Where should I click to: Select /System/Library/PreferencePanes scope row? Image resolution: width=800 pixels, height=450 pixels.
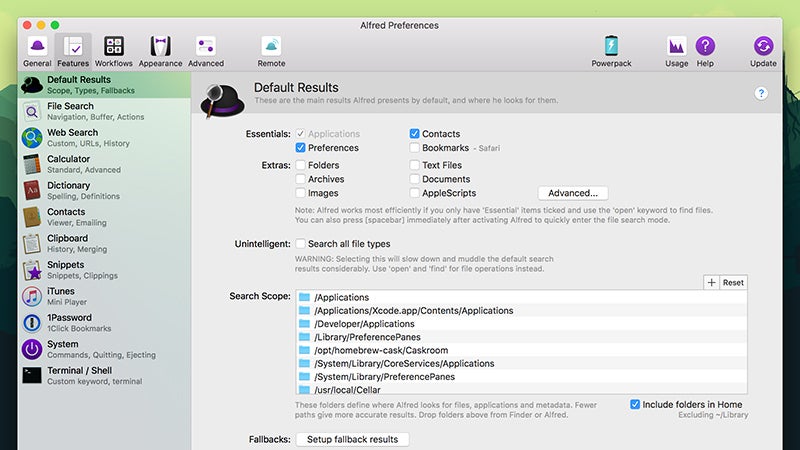coord(521,377)
